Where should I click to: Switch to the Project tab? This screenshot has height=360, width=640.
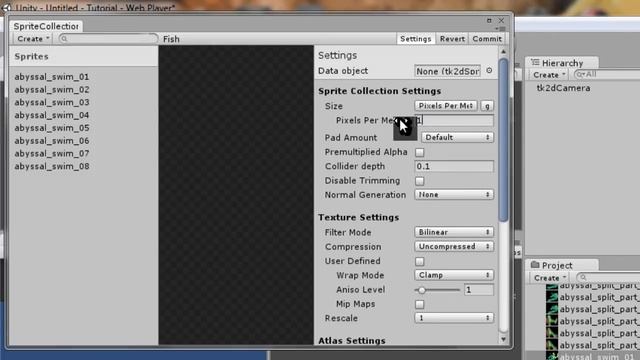pyautogui.click(x=562, y=265)
